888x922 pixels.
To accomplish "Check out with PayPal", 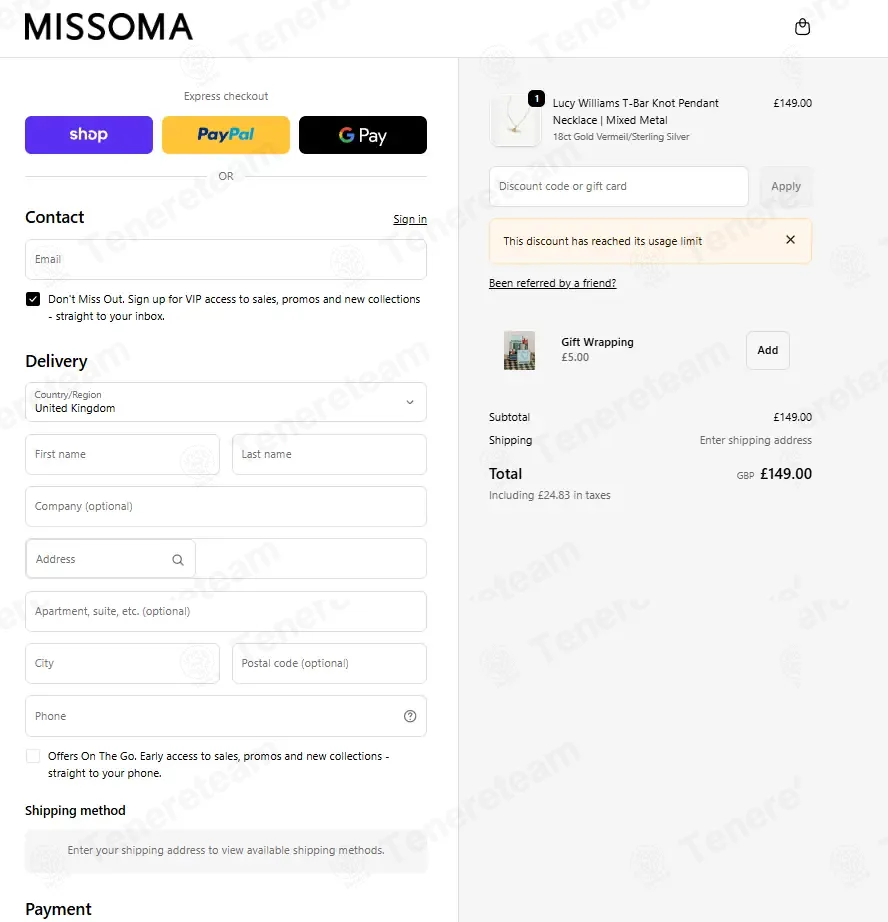I will click(x=226, y=135).
